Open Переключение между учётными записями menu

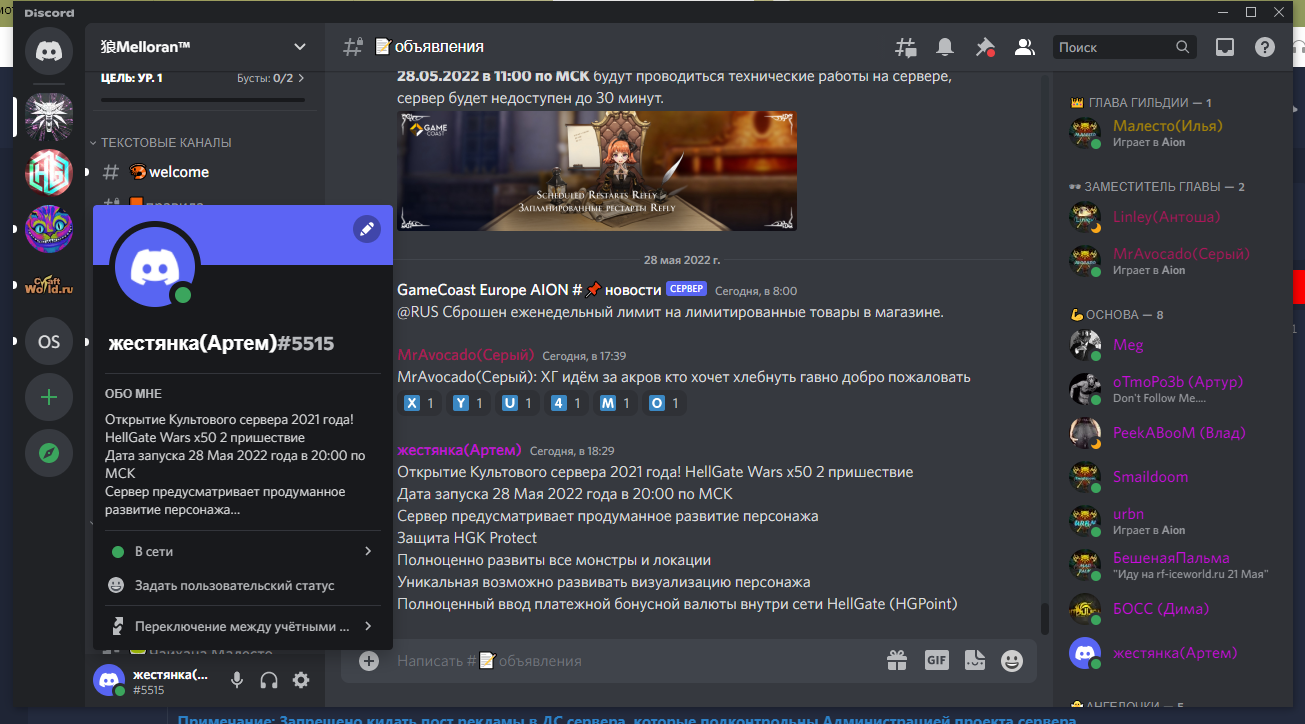(242, 627)
